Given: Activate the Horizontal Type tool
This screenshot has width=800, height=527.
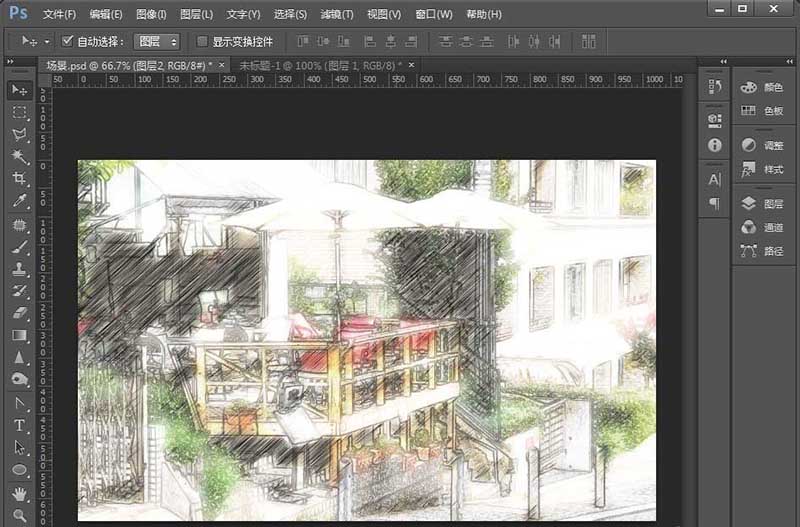Looking at the screenshot, I should pyautogui.click(x=19, y=425).
